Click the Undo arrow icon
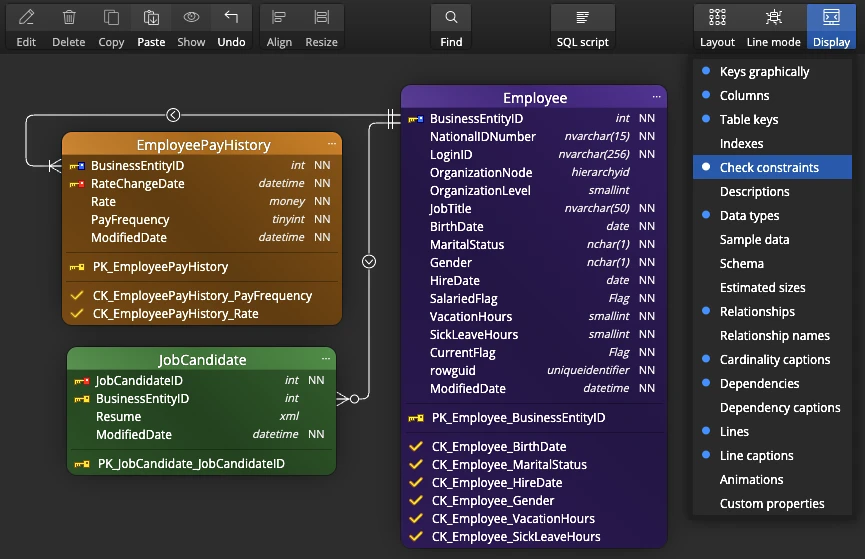 coord(231,17)
